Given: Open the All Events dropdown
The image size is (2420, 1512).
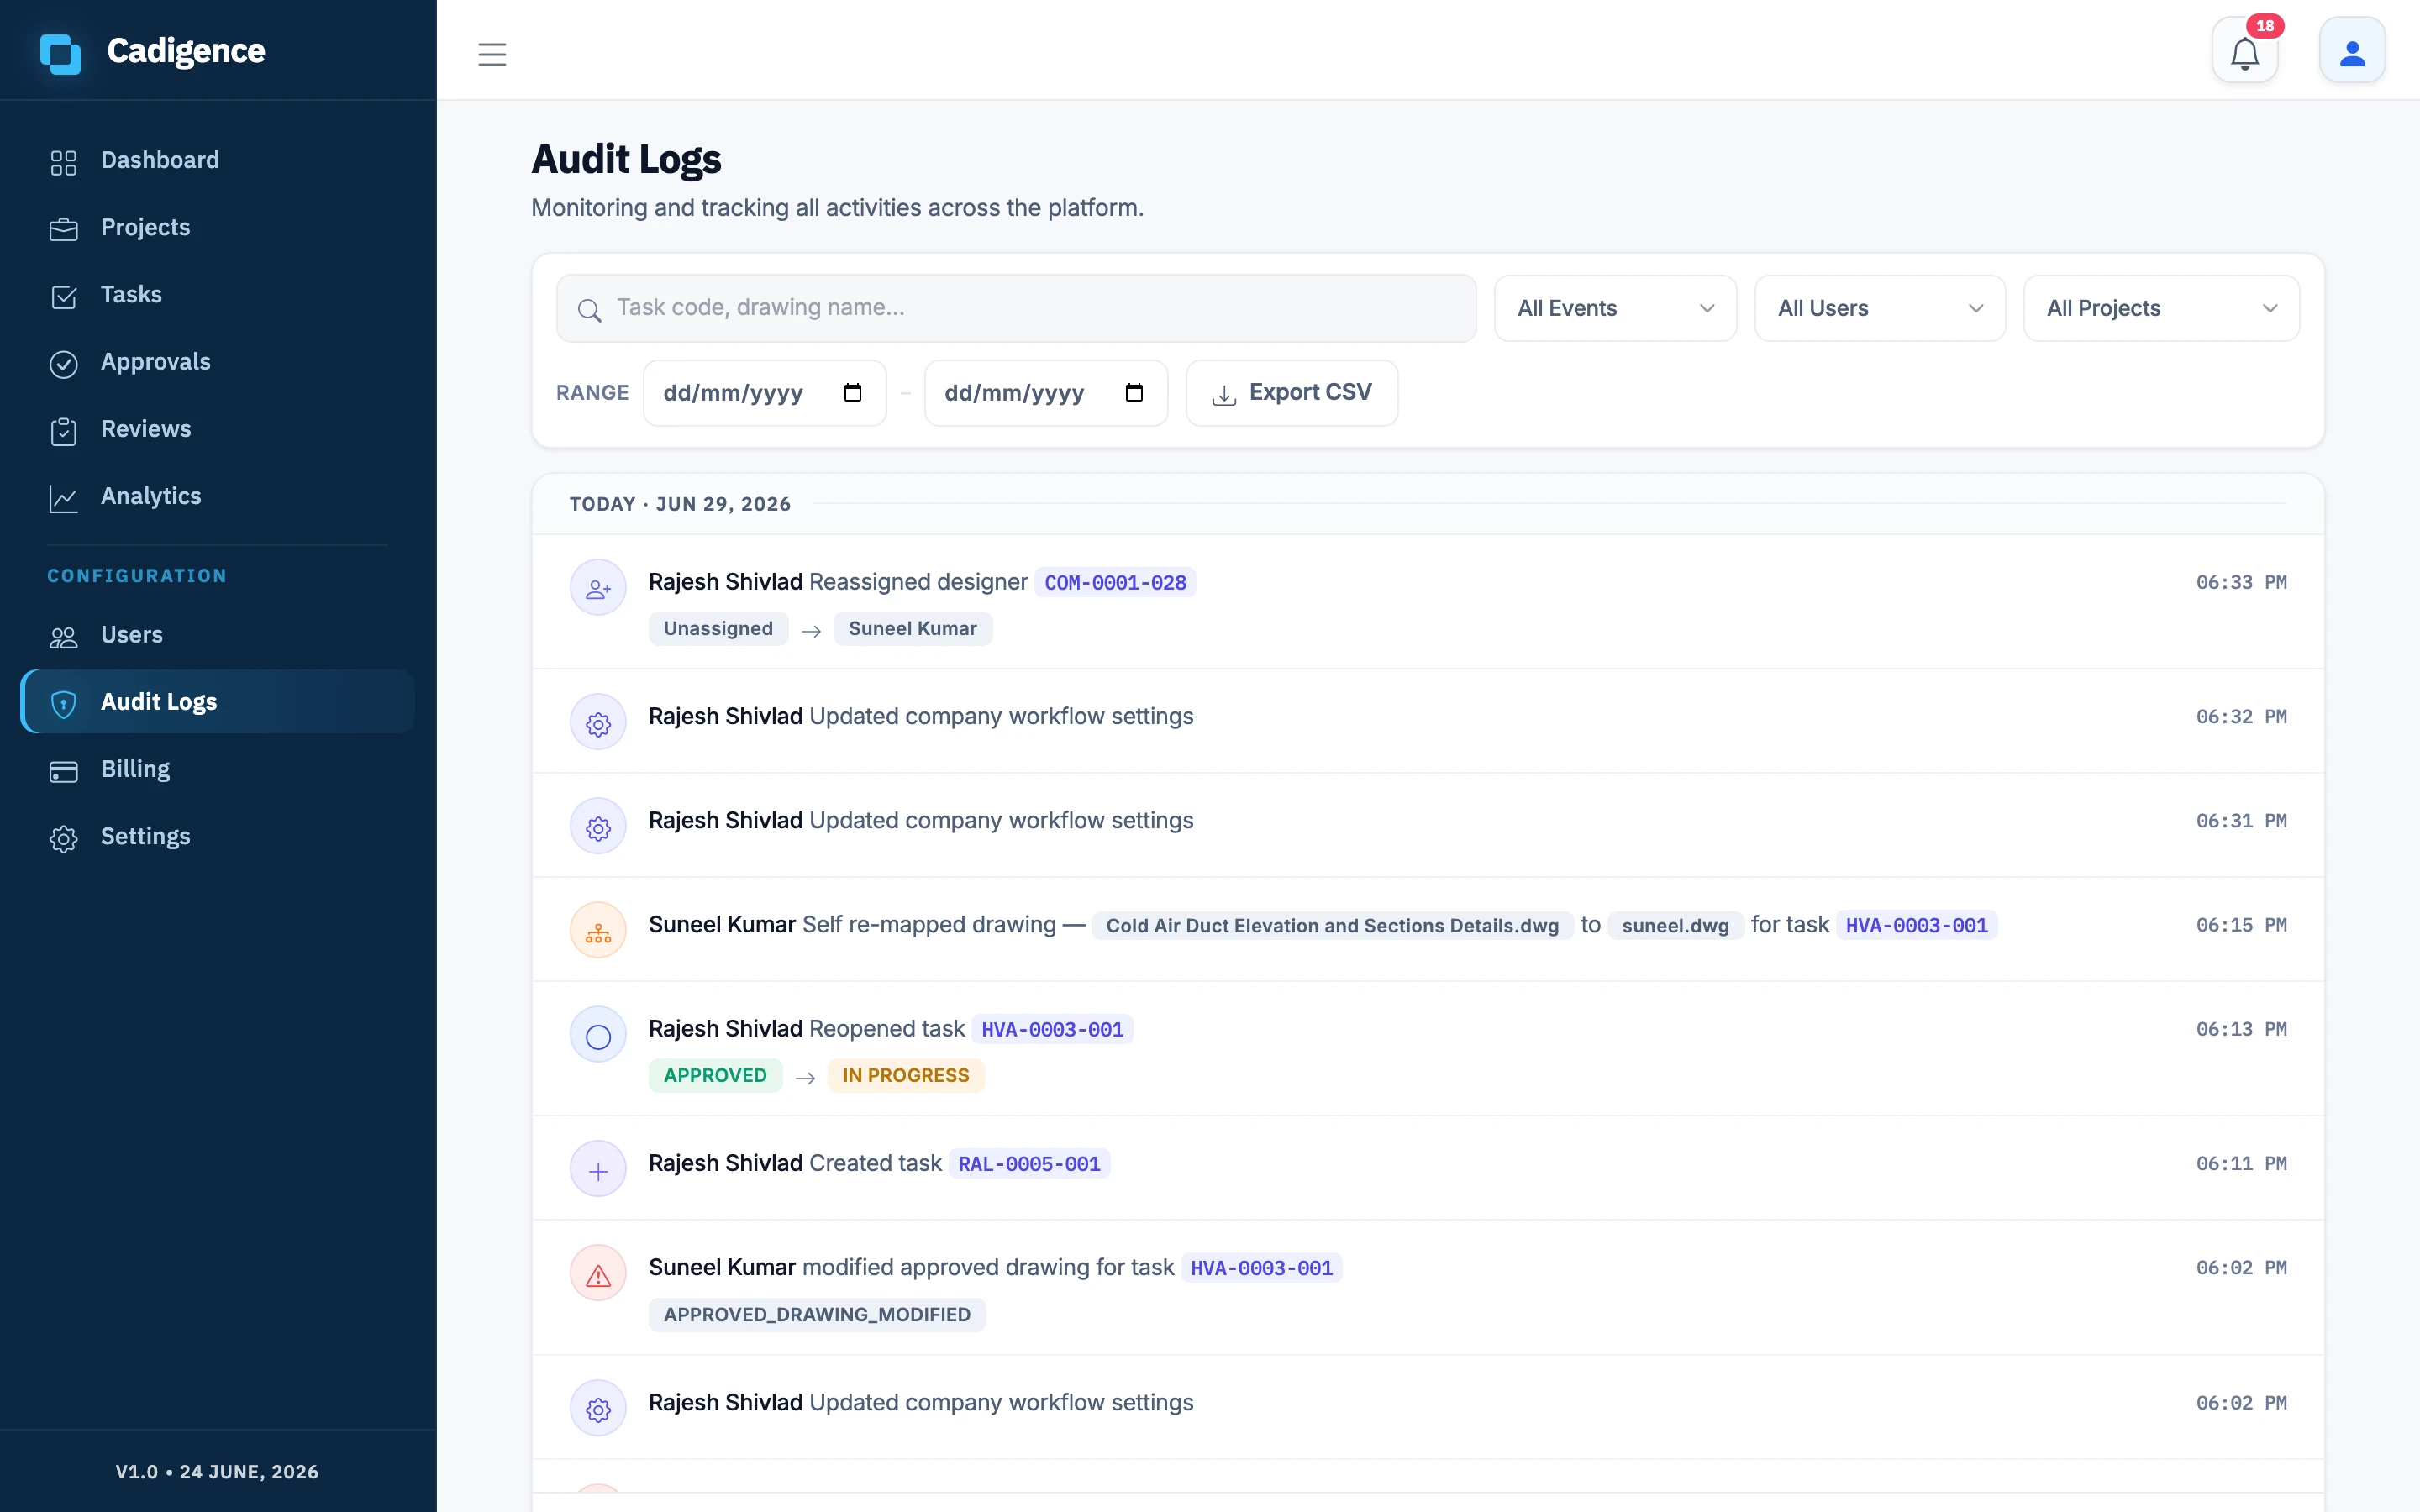Looking at the screenshot, I should tap(1615, 308).
